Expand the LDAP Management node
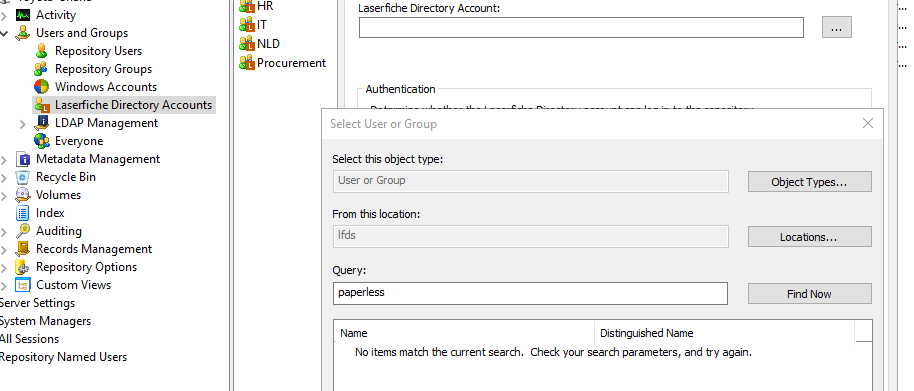 point(23,124)
